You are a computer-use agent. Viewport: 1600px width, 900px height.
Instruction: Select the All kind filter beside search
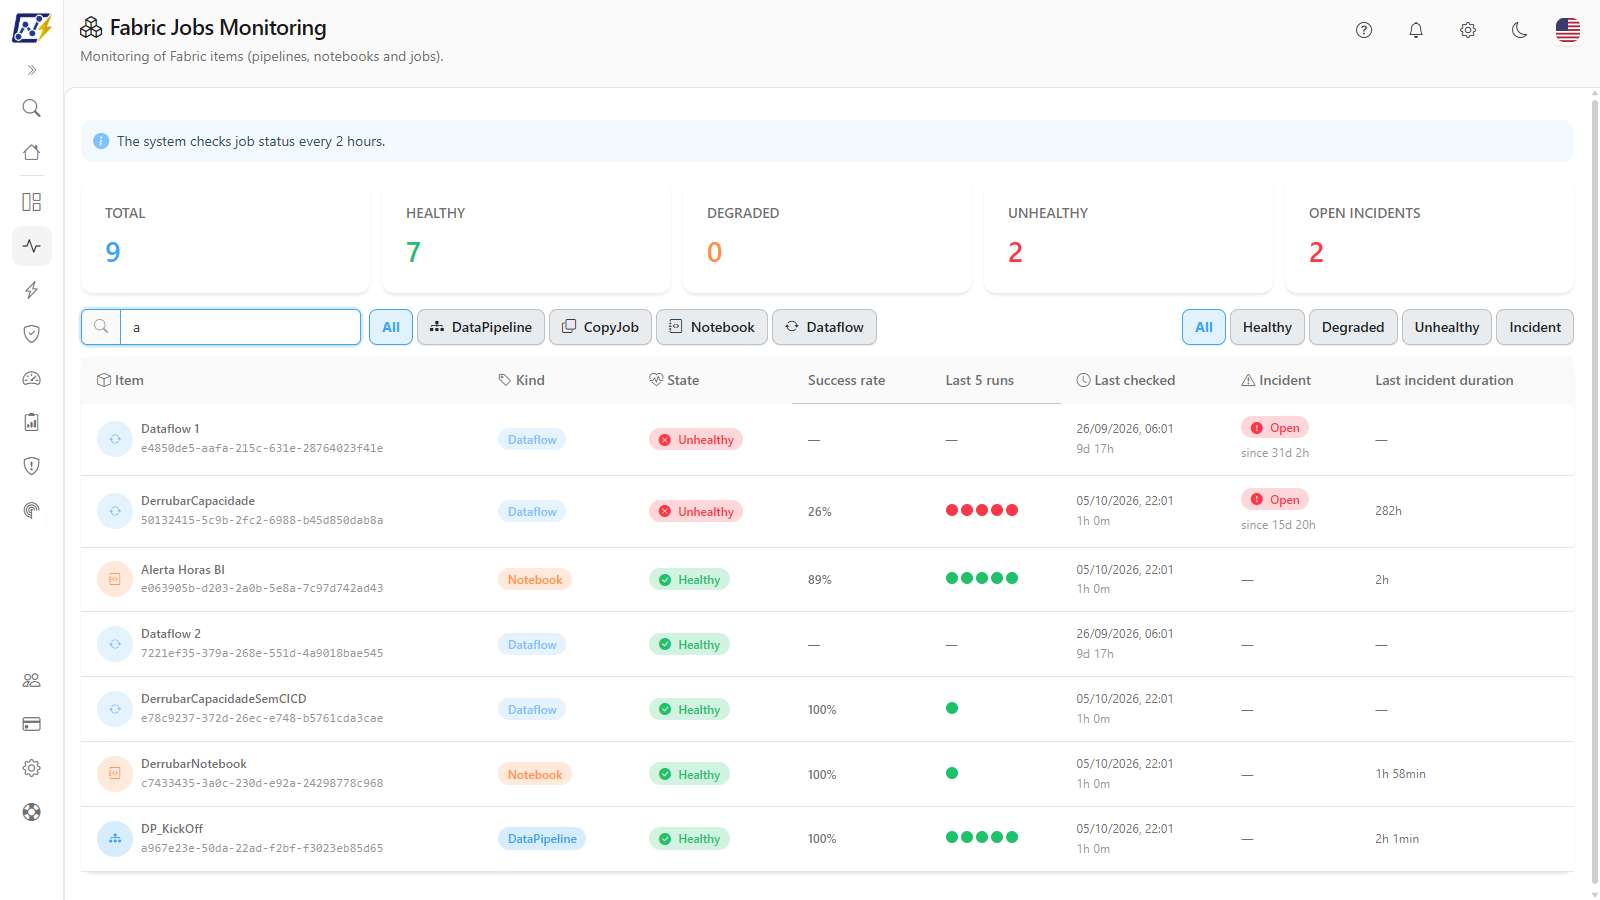(x=391, y=327)
